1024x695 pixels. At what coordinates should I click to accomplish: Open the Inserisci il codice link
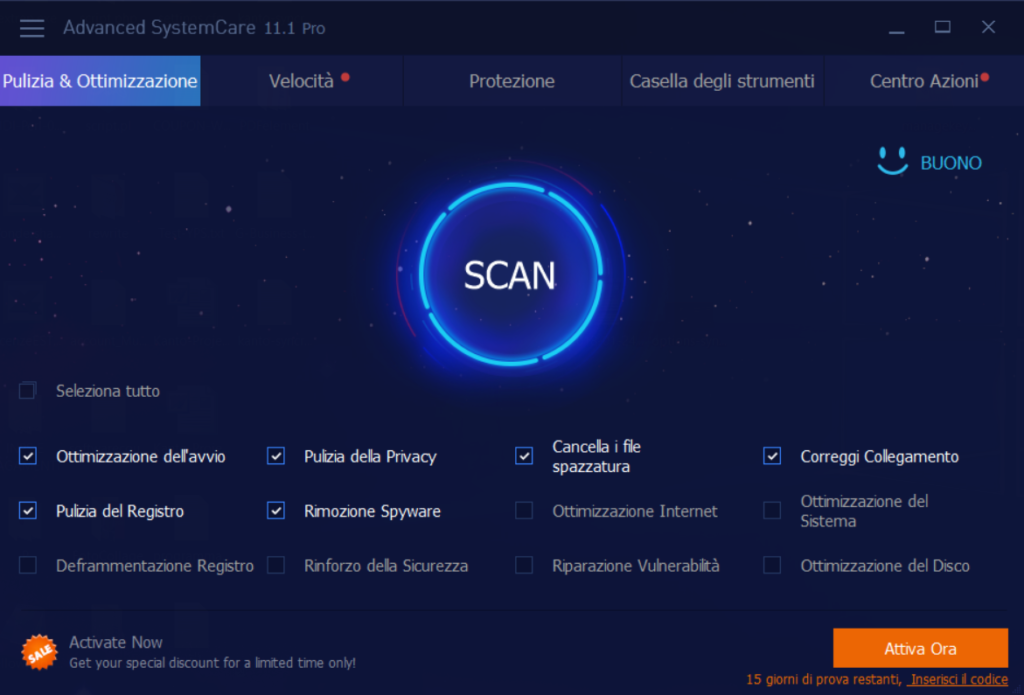click(958, 679)
